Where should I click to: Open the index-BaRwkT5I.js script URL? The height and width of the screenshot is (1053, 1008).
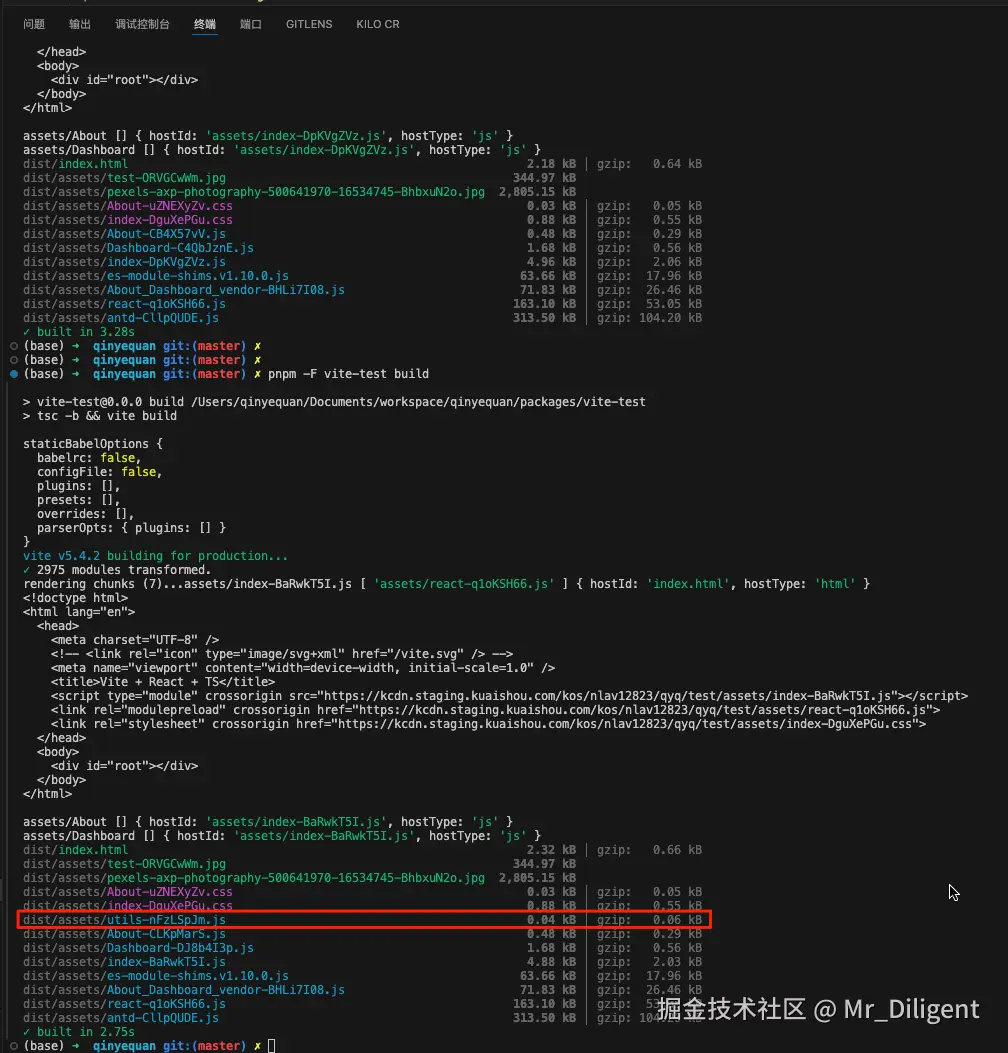[607, 696]
